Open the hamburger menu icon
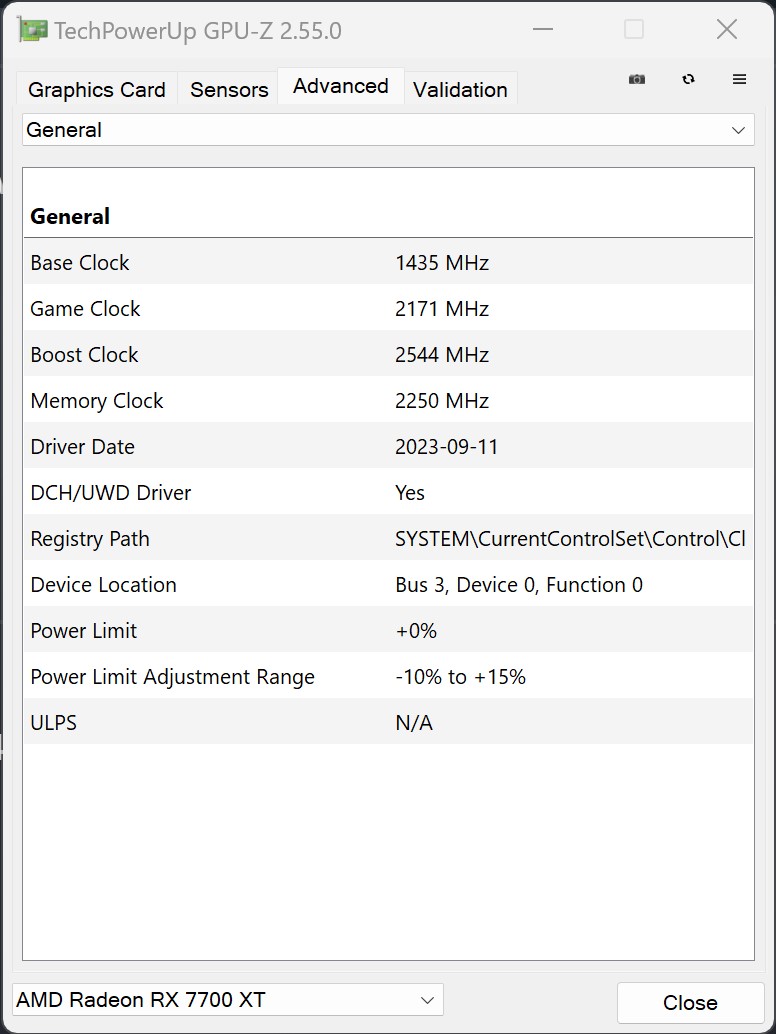776x1034 pixels. coord(739,79)
